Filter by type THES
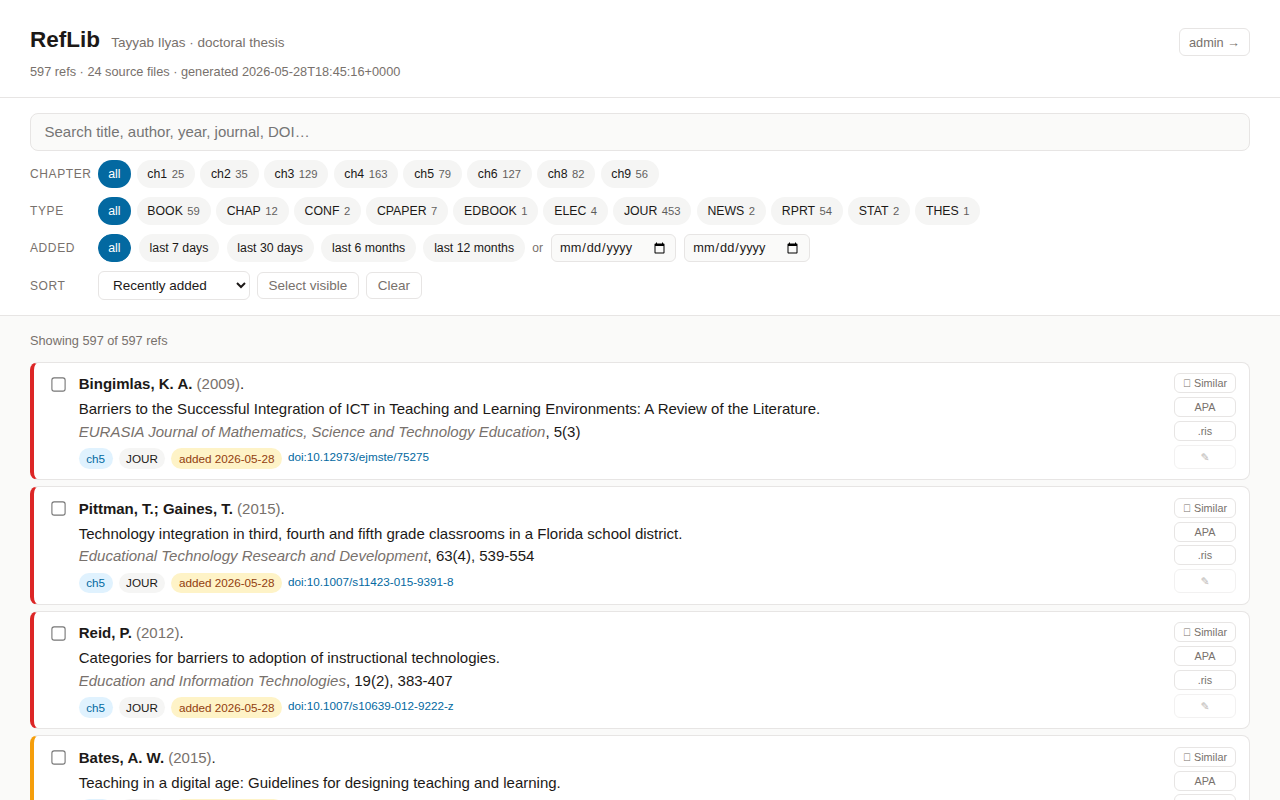Viewport: 1280px width, 800px height. point(947,211)
